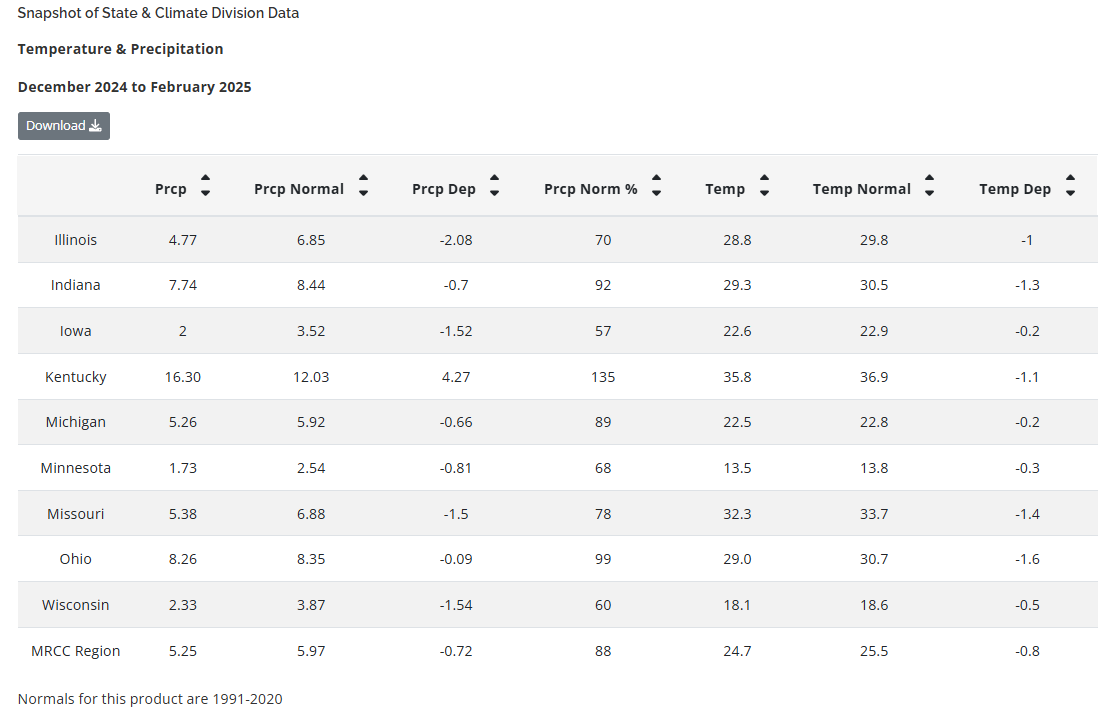Sort by Prcp Dep arrows
The width and height of the screenshot is (1114, 715).
tap(494, 186)
